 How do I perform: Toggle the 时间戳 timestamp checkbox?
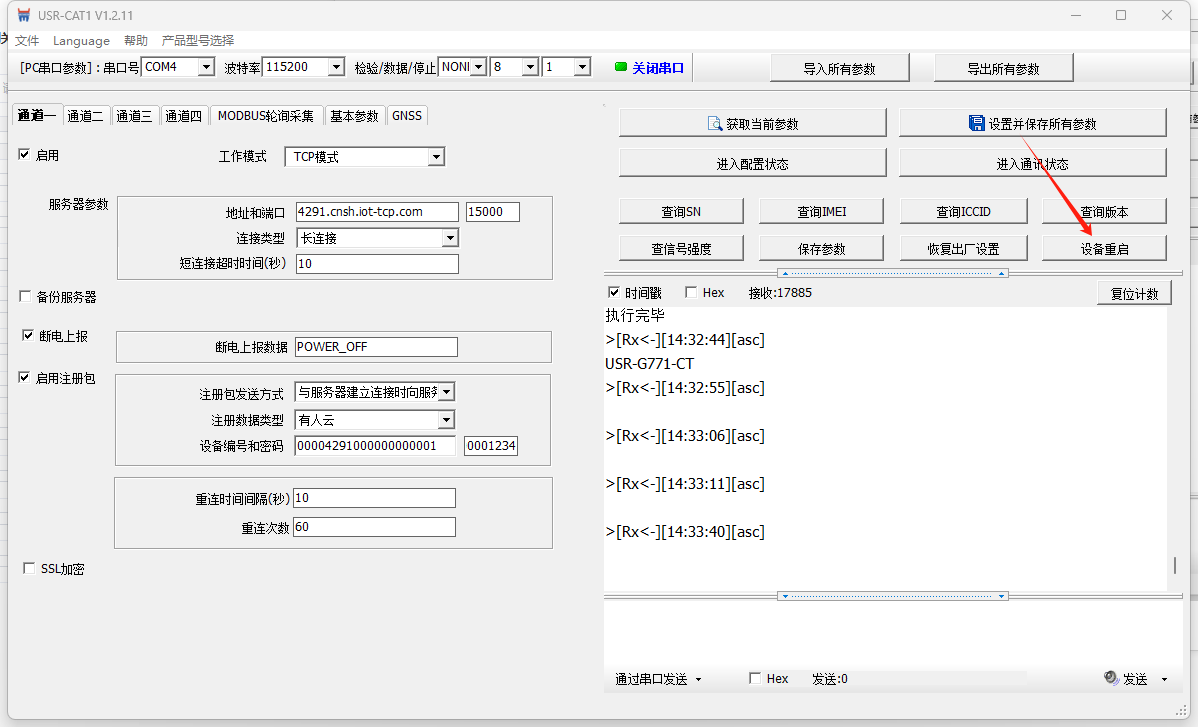tap(614, 293)
